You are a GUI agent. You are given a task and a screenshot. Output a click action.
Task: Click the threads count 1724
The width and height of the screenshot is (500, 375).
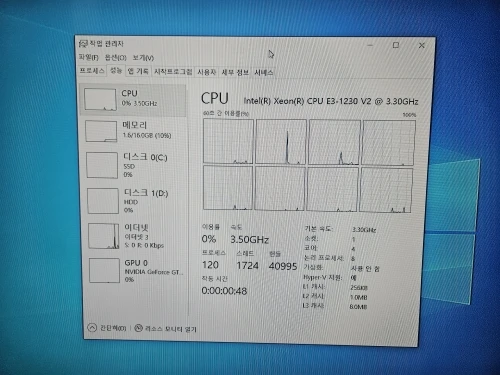click(x=247, y=266)
